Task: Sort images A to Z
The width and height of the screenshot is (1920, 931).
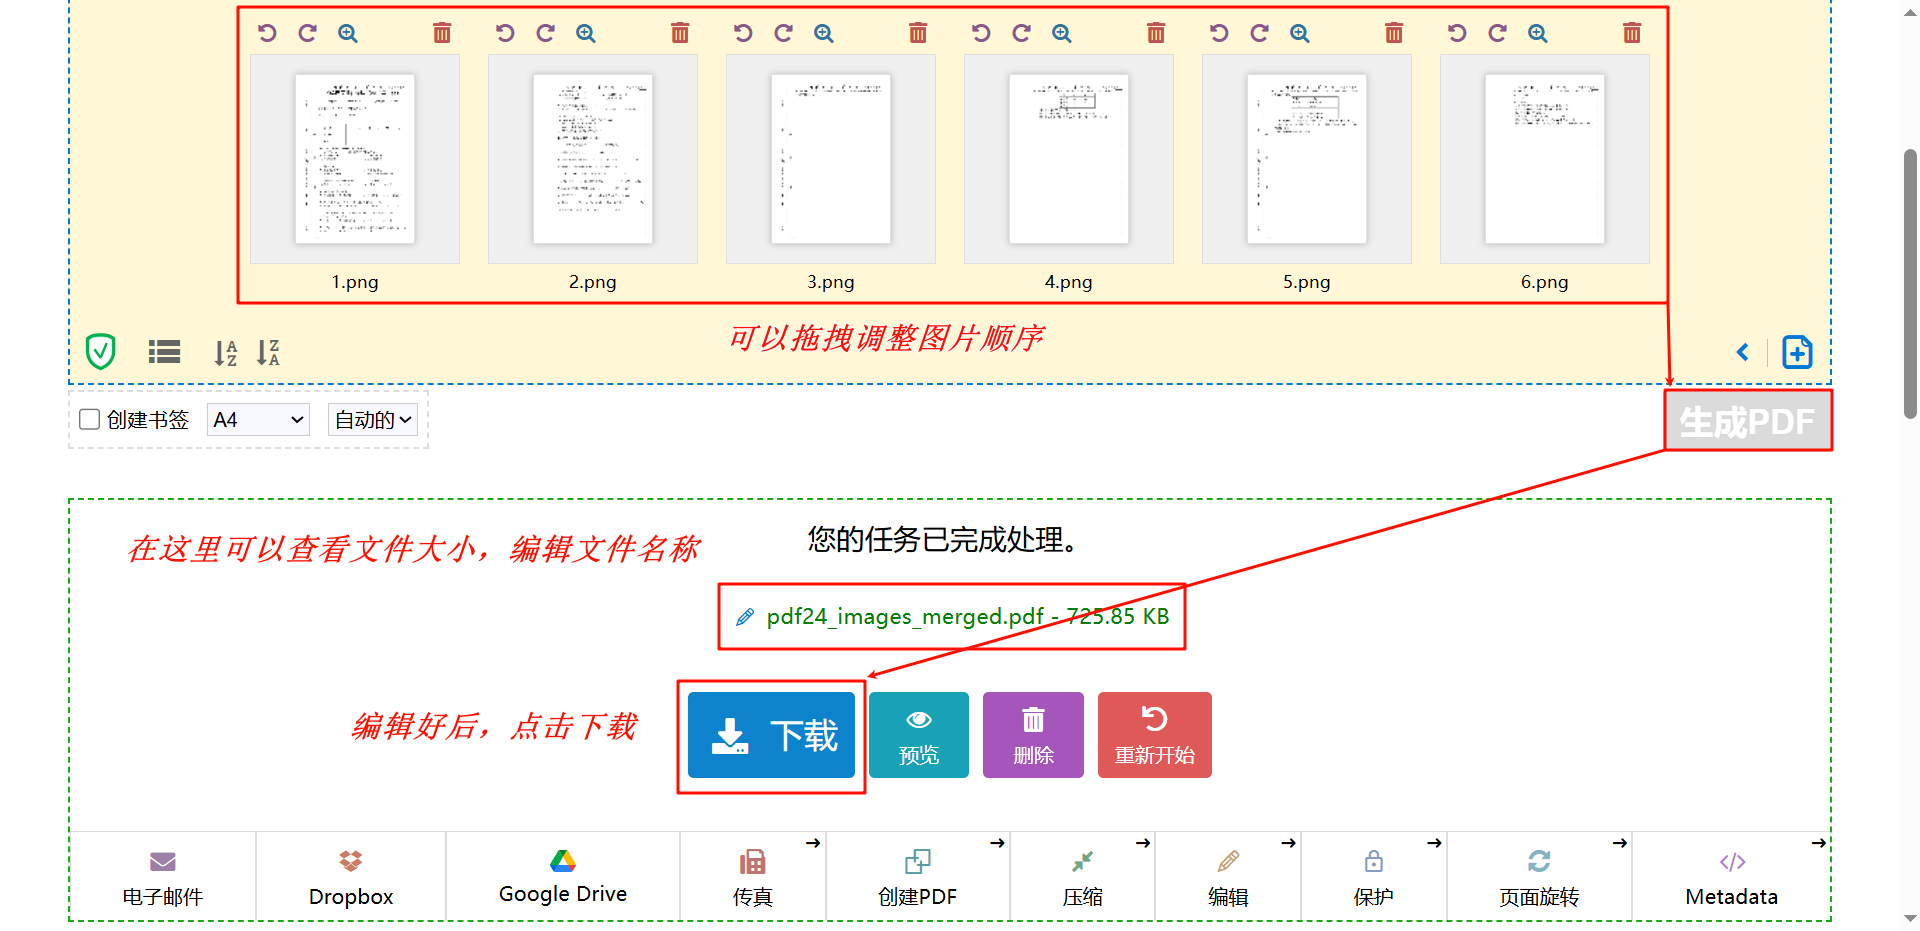Action: tap(225, 352)
